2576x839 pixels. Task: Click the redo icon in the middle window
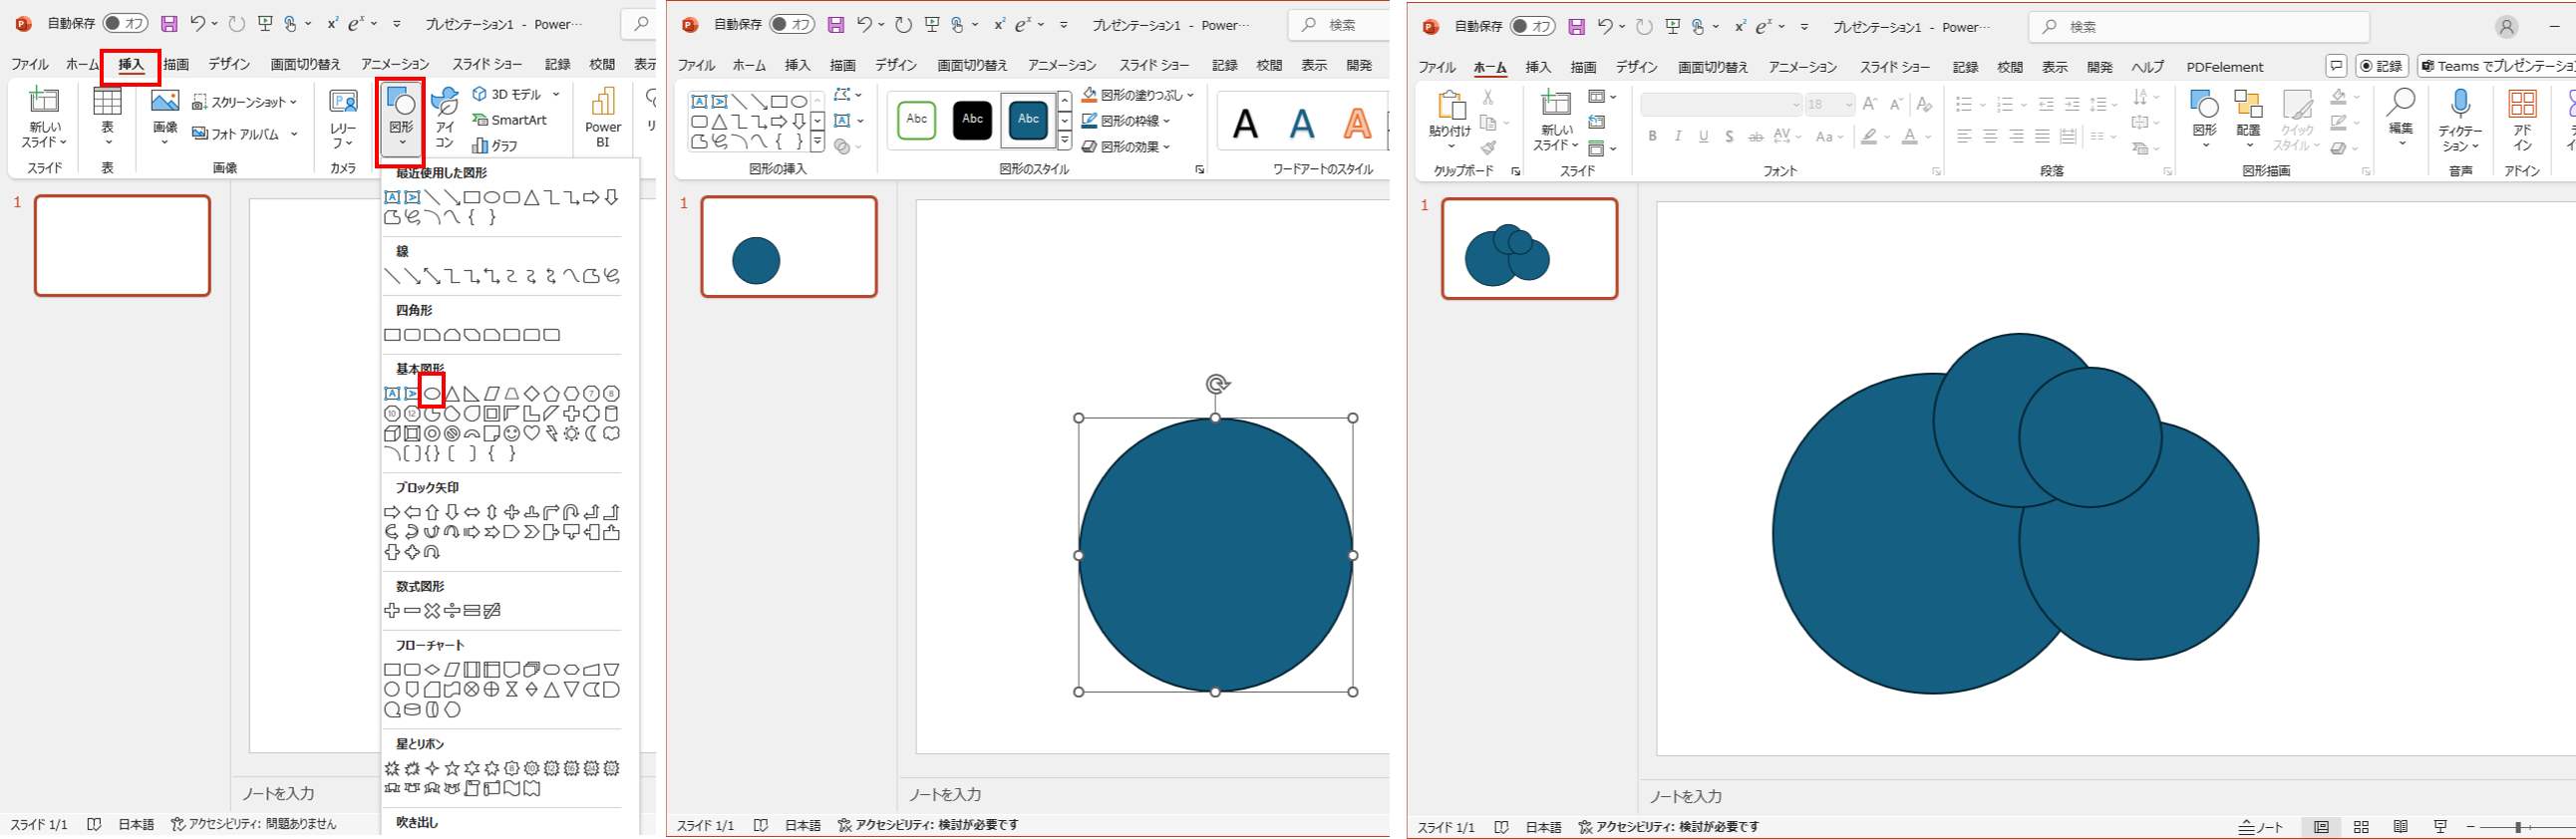click(x=903, y=24)
